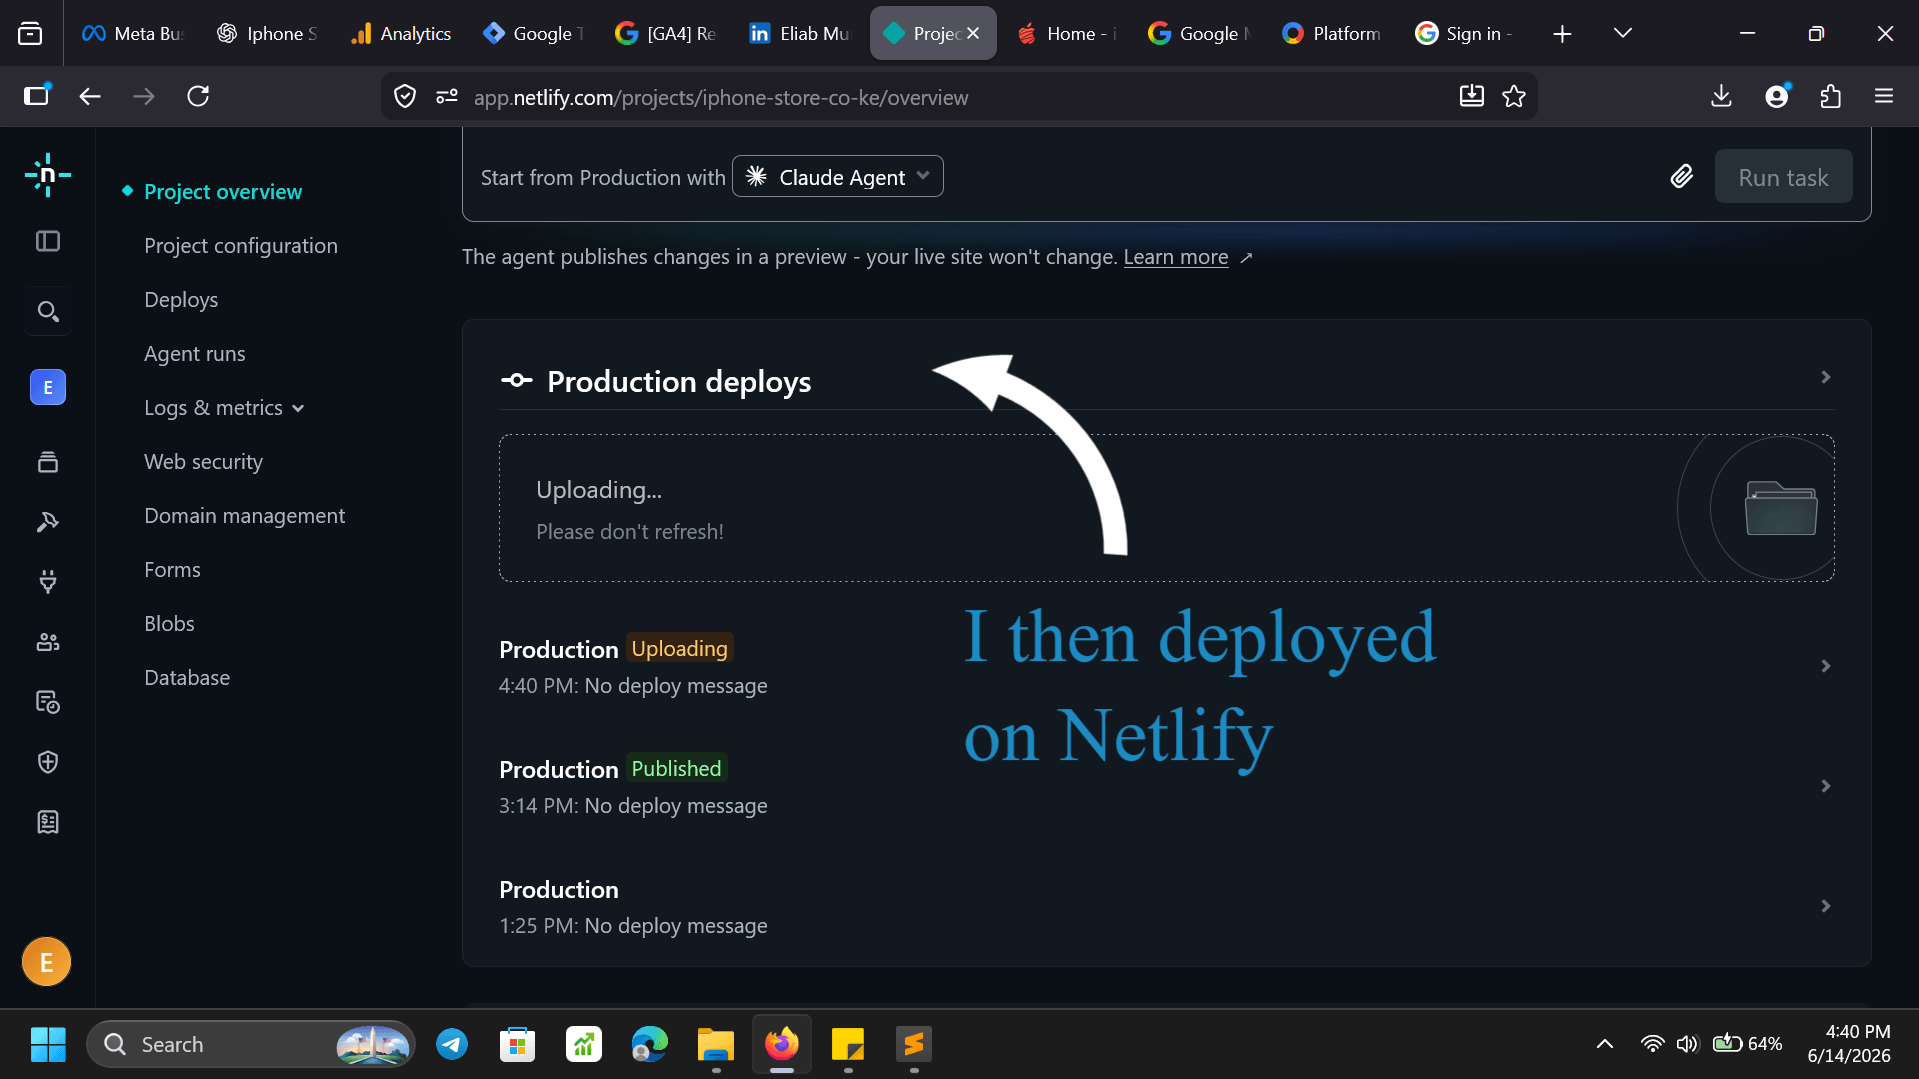The height and width of the screenshot is (1079, 1919).
Task: Switch to the Analytics browser tab
Action: coord(402,33)
